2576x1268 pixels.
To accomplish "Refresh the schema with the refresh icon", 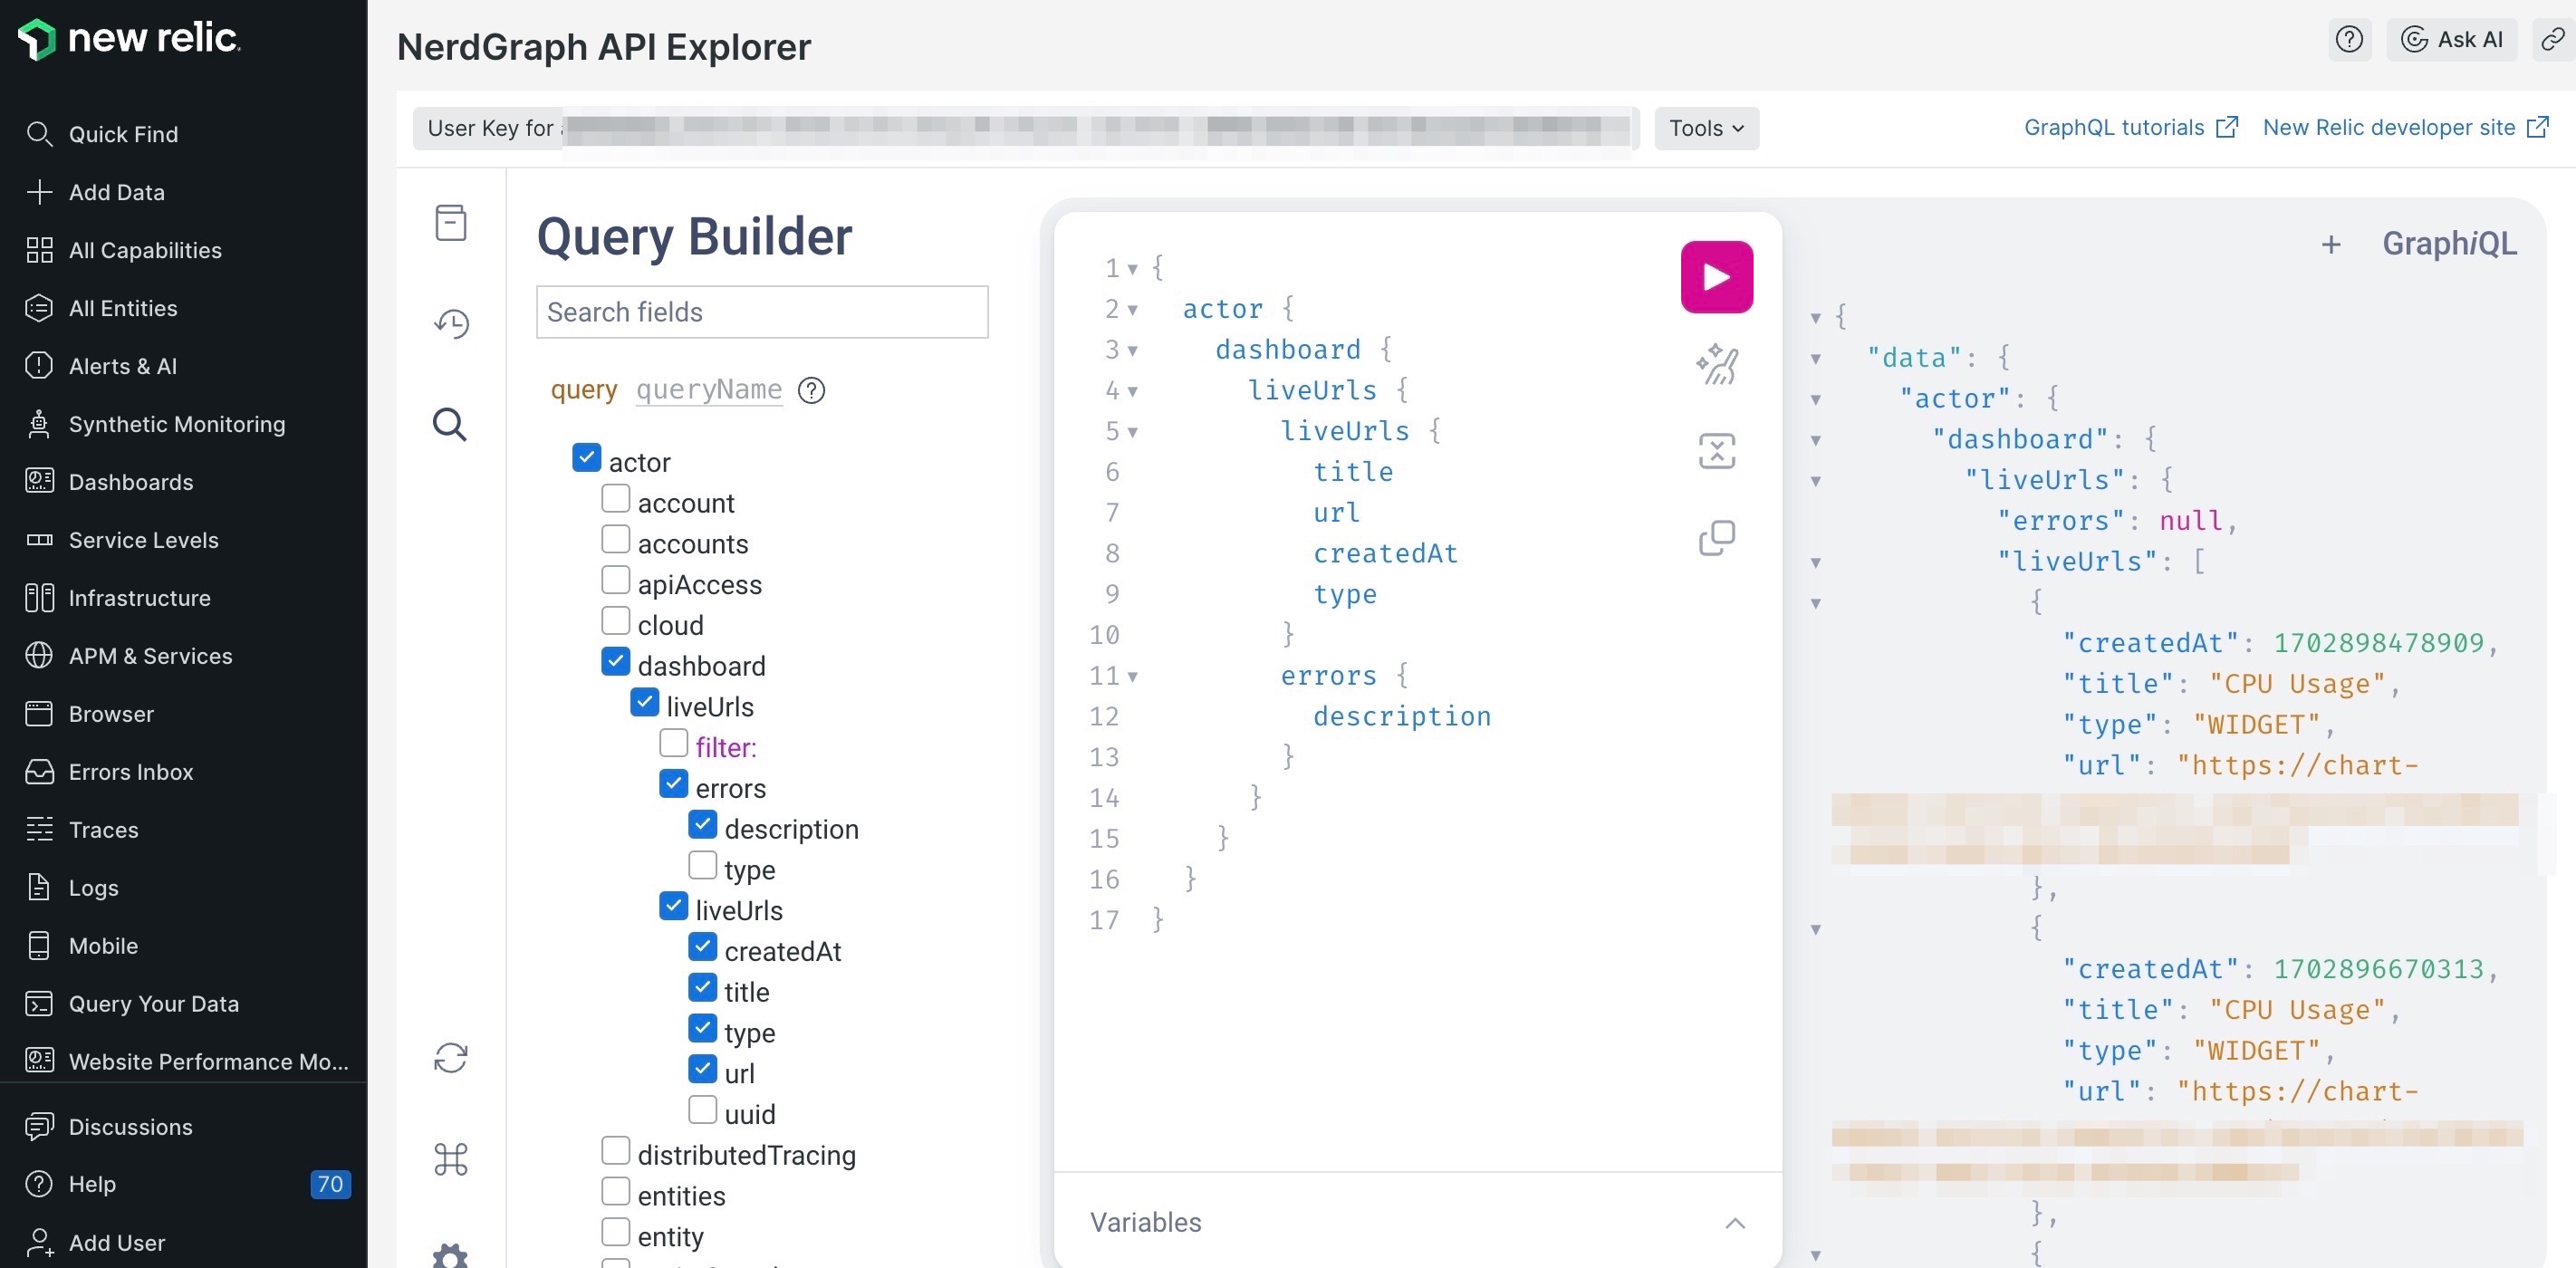I will tap(451, 1057).
